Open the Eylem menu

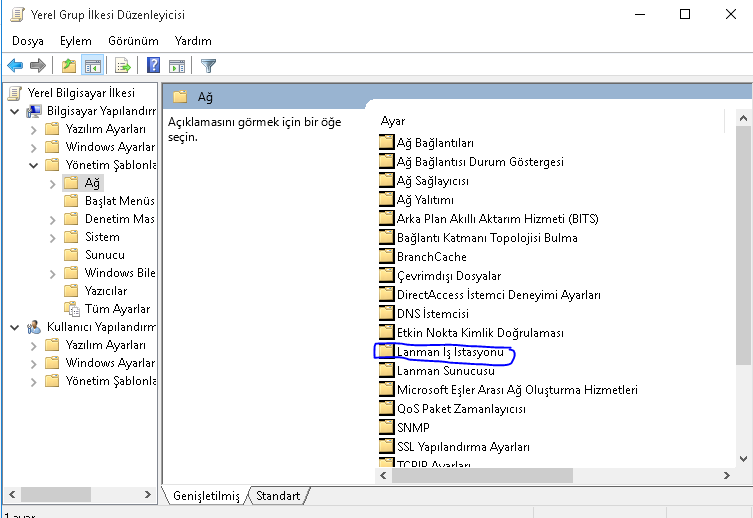pyautogui.click(x=76, y=41)
